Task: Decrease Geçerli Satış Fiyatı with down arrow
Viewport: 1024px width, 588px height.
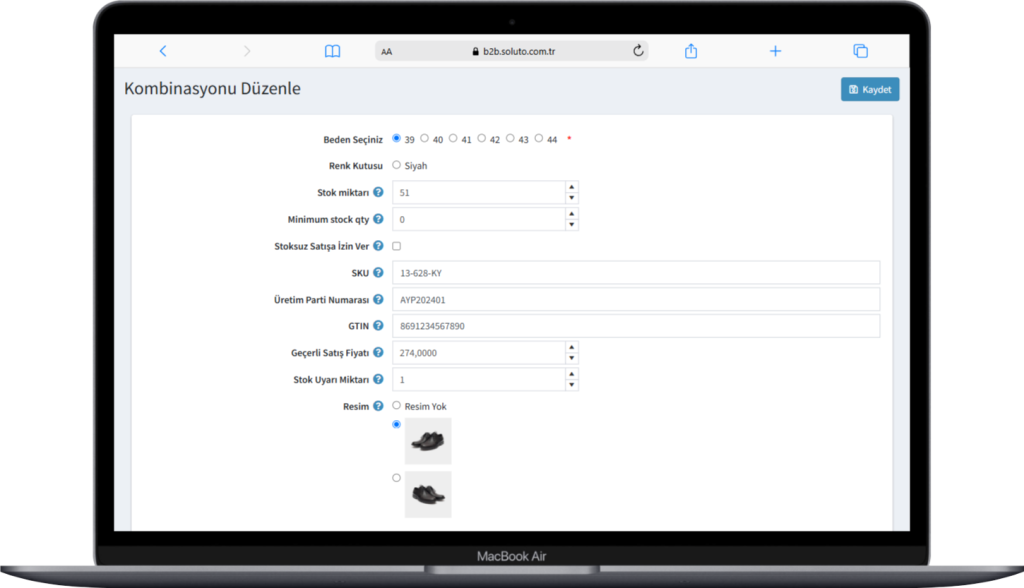Action: (571, 358)
